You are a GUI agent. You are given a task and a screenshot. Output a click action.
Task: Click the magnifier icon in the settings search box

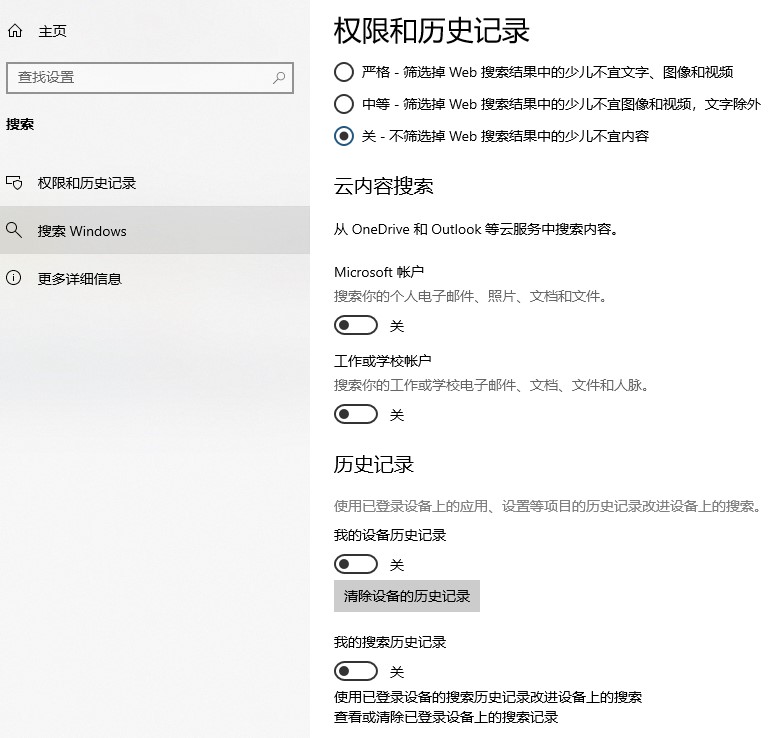coord(279,77)
